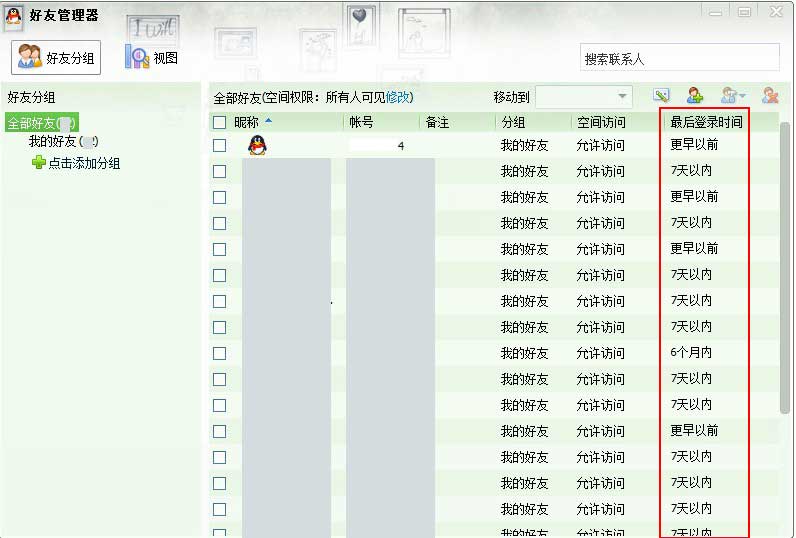Screen dimensions: 796x538
Task: Tick checkbox in row just below penguin row
Action: pos(219,172)
